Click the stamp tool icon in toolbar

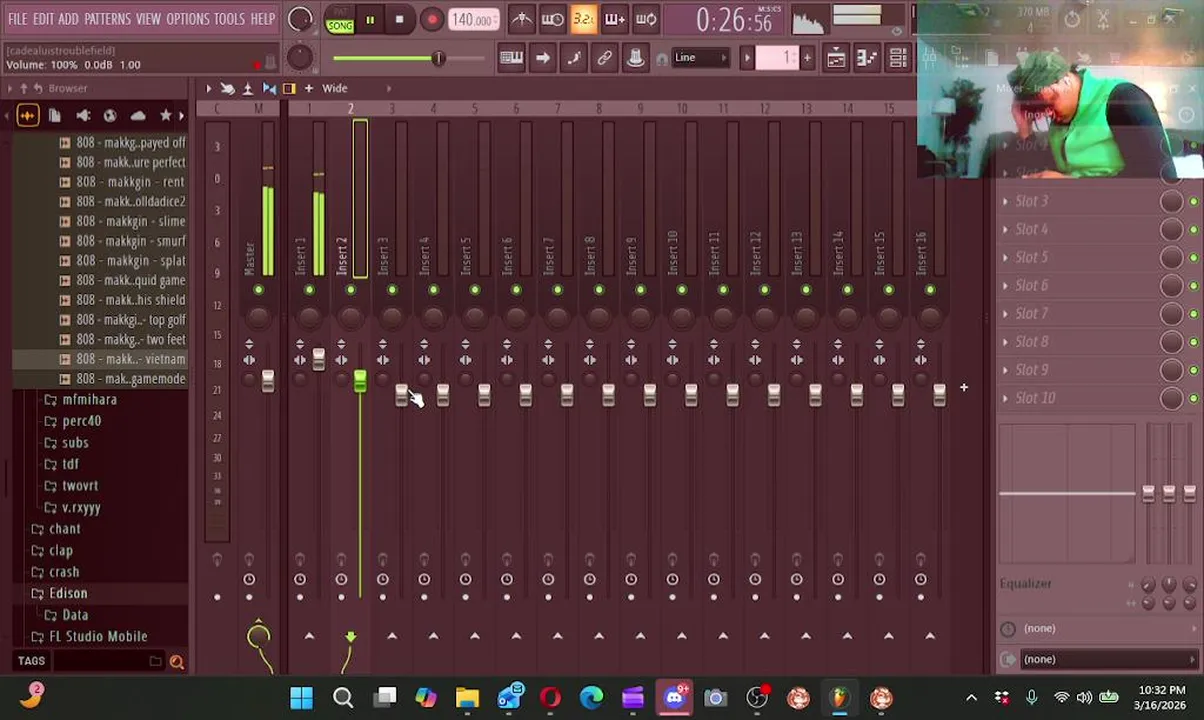(x=635, y=58)
